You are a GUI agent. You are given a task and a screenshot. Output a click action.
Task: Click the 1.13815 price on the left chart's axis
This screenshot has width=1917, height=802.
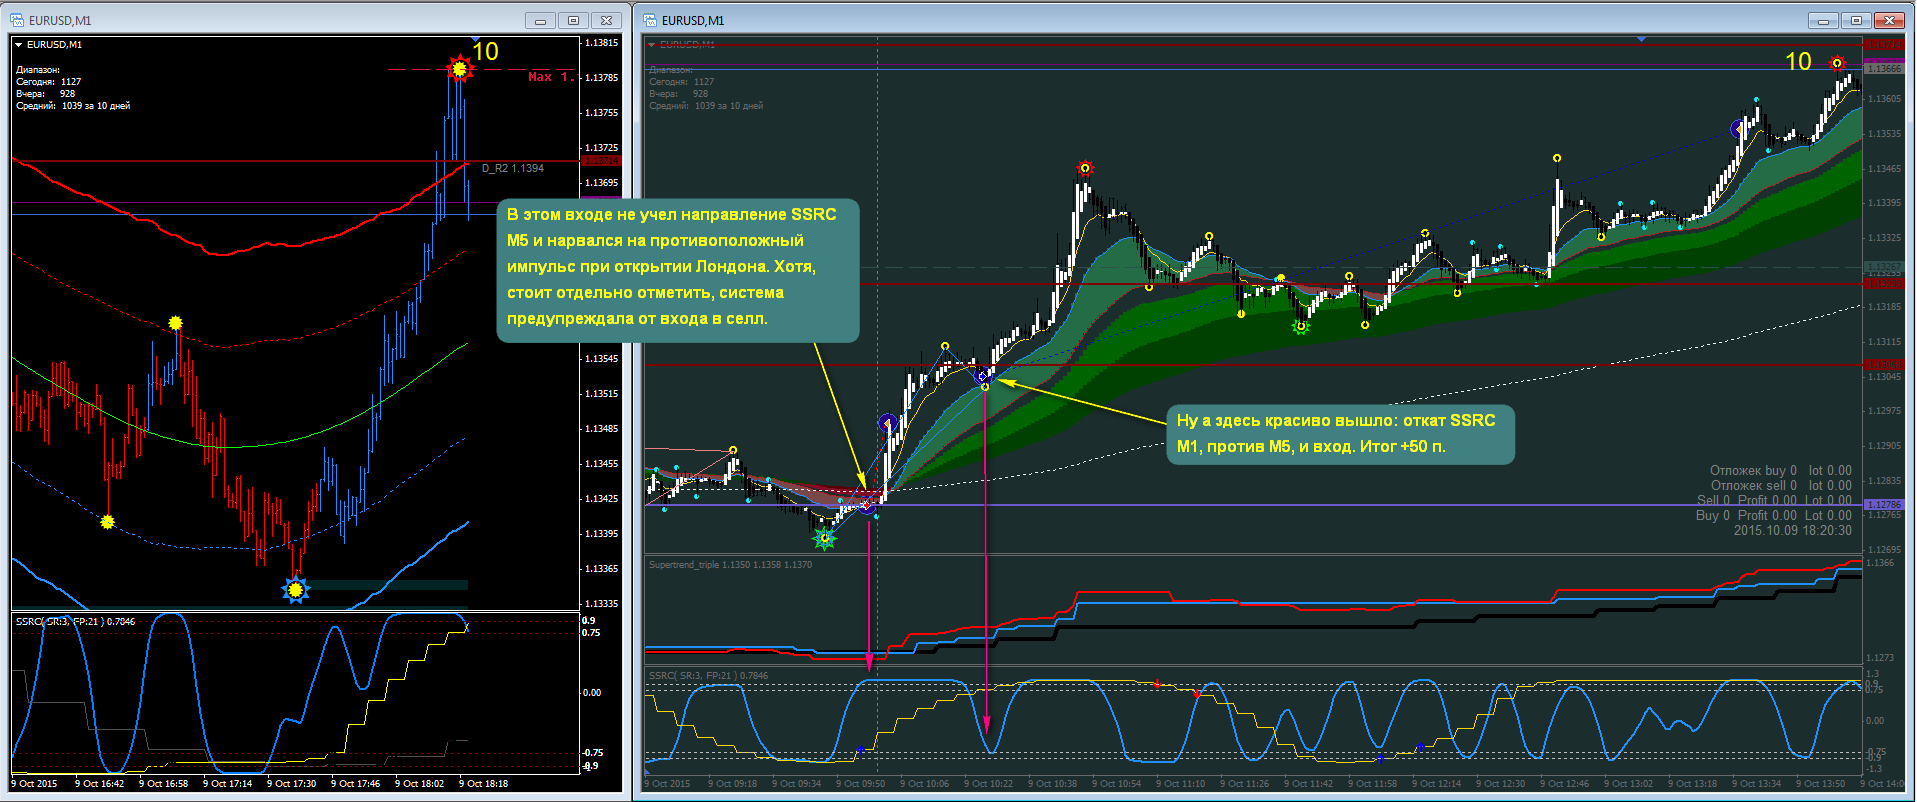601,43
